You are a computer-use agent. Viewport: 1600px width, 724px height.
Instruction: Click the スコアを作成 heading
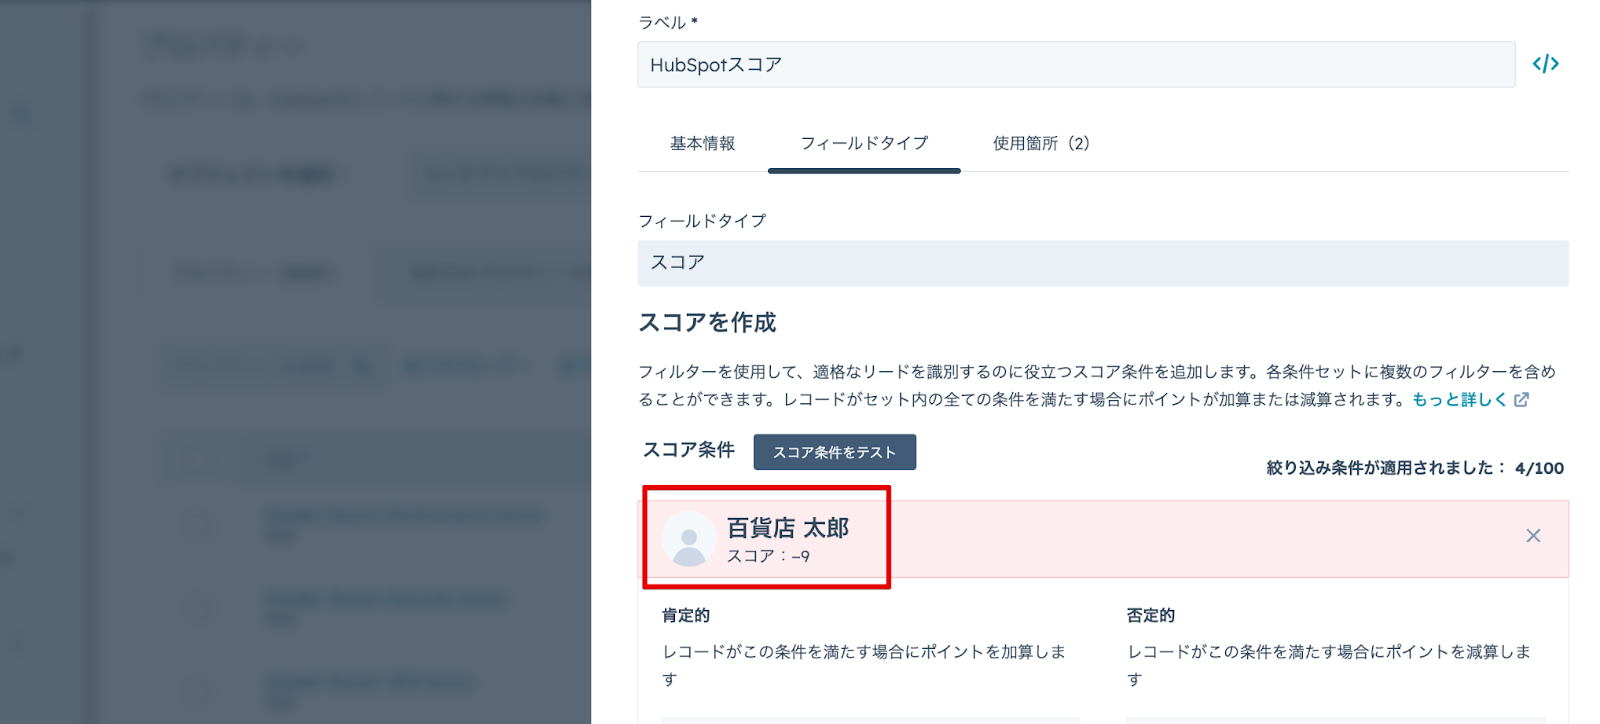707,322
